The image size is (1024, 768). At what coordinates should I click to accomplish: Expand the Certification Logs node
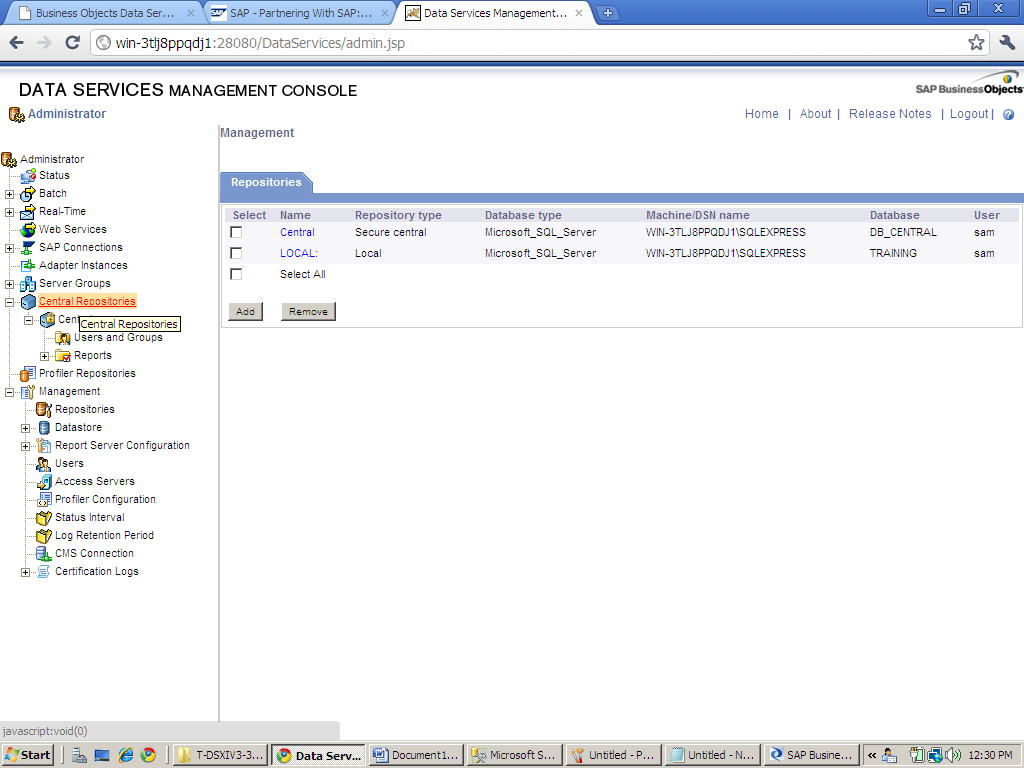[x=25, y=572]
